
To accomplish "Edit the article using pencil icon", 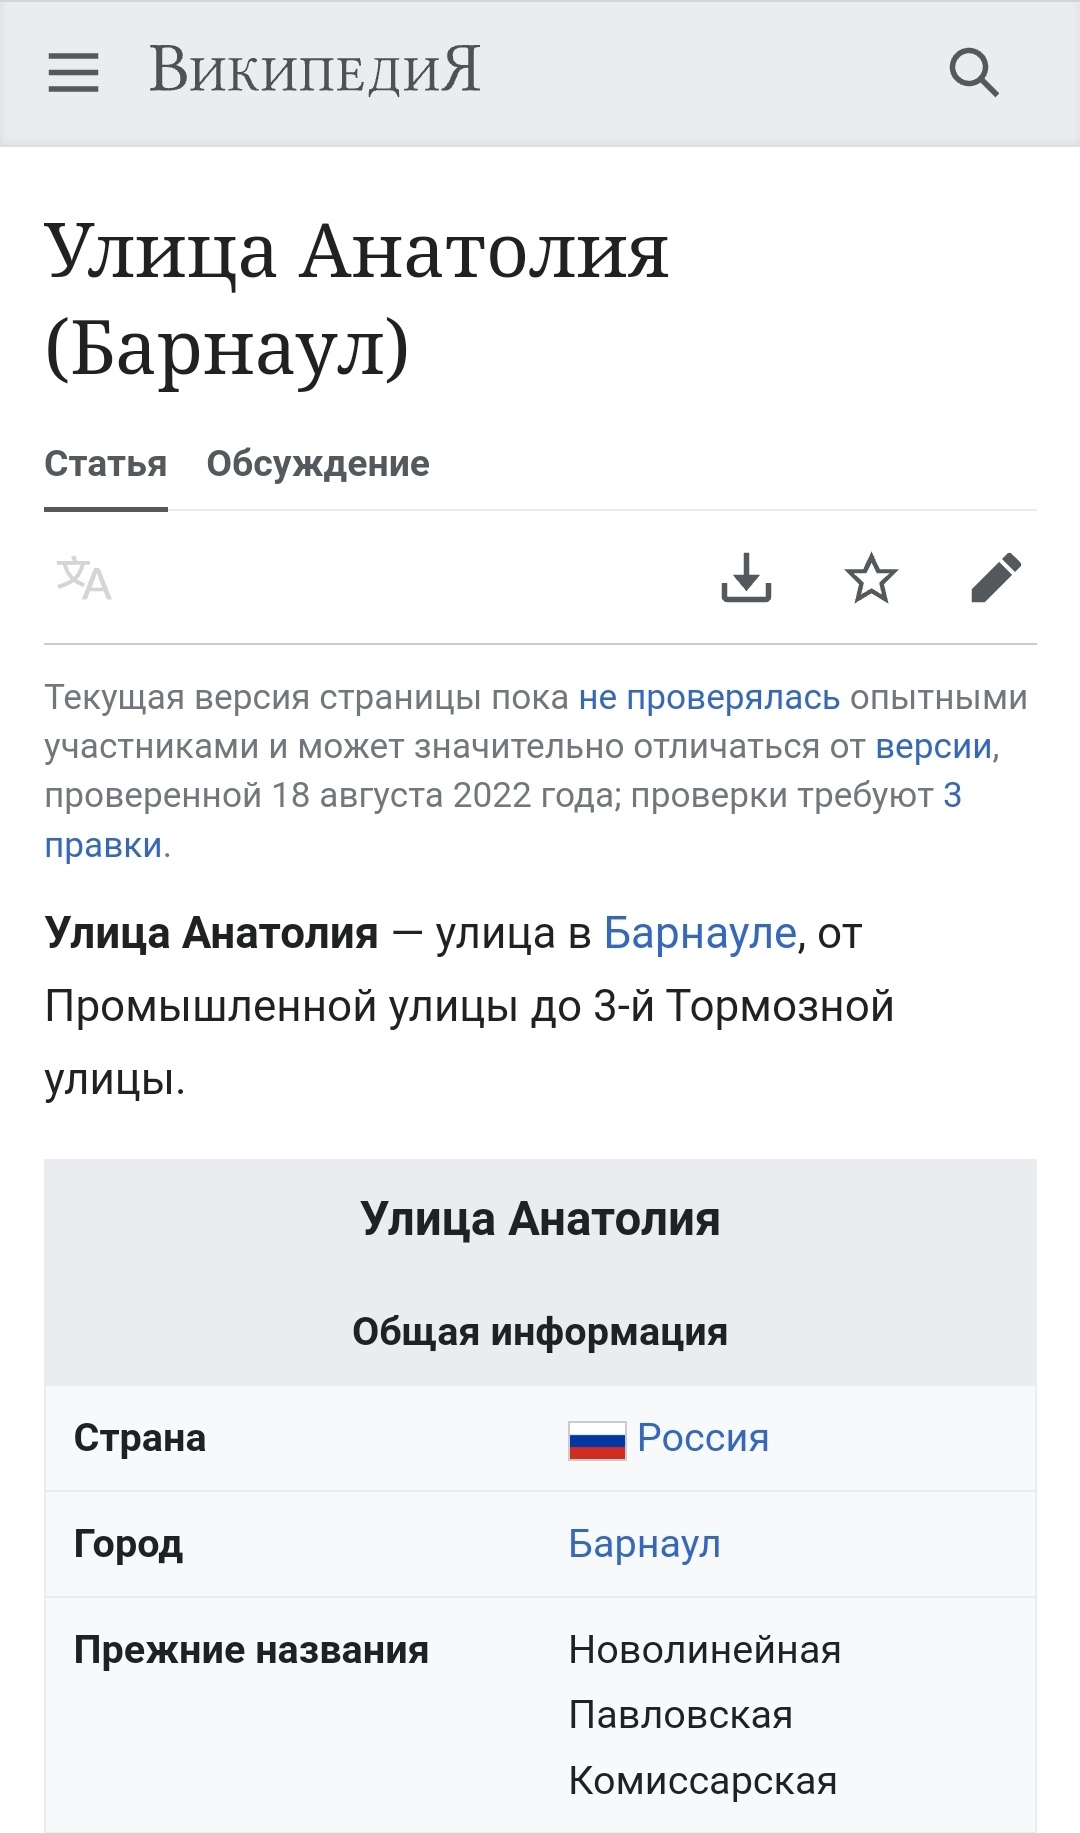I will tap(996, 578).
